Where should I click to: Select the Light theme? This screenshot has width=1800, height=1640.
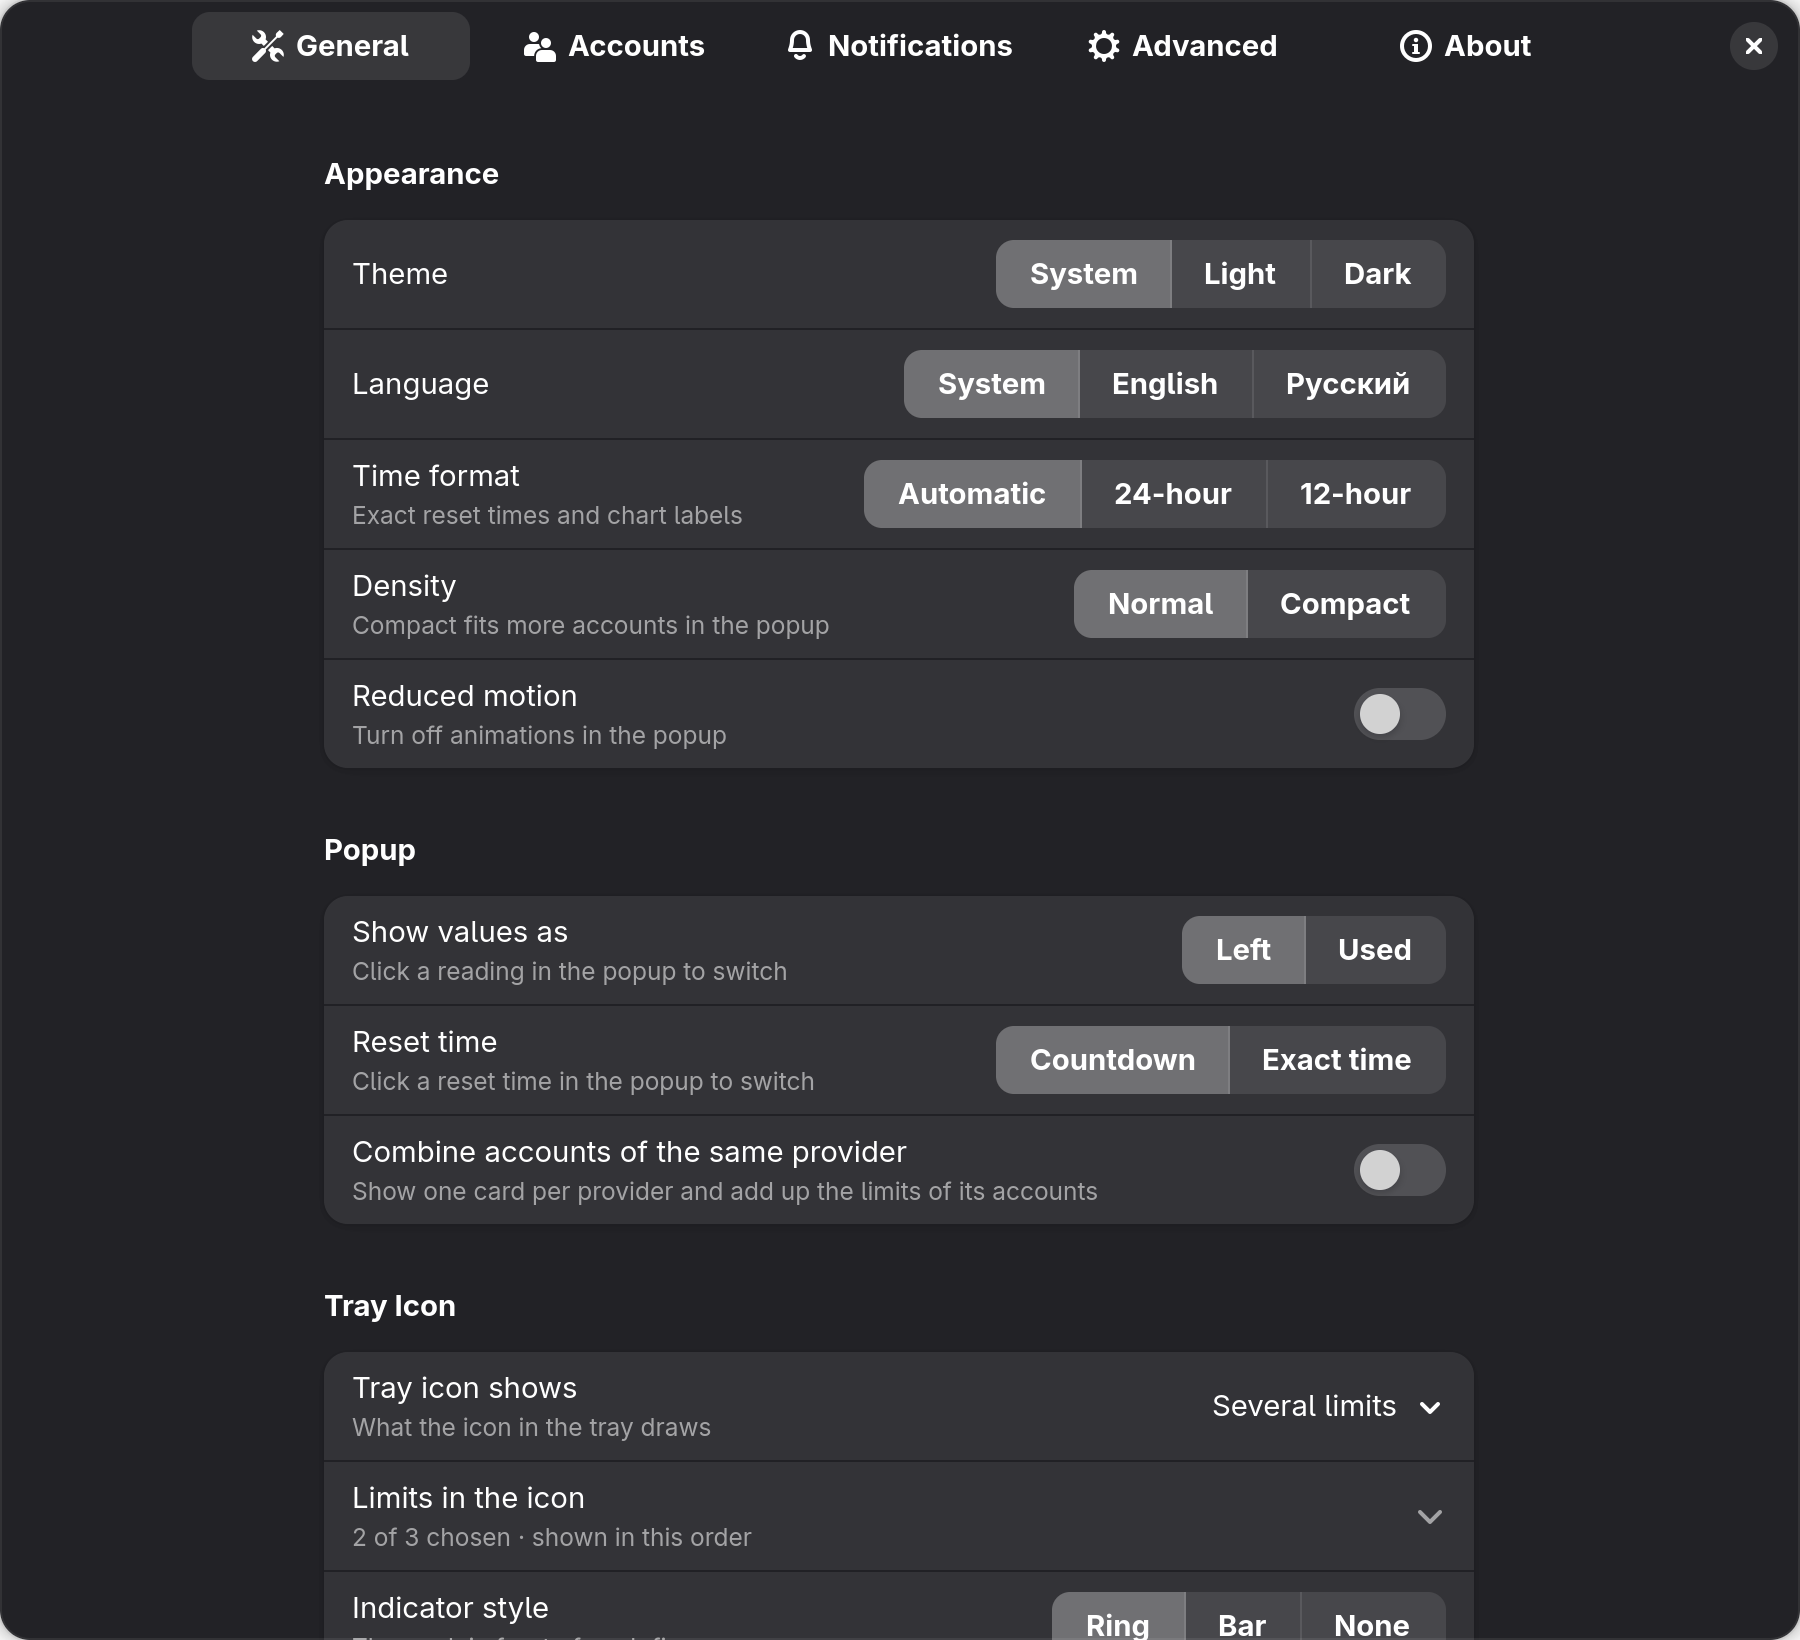coord(1240,274)
